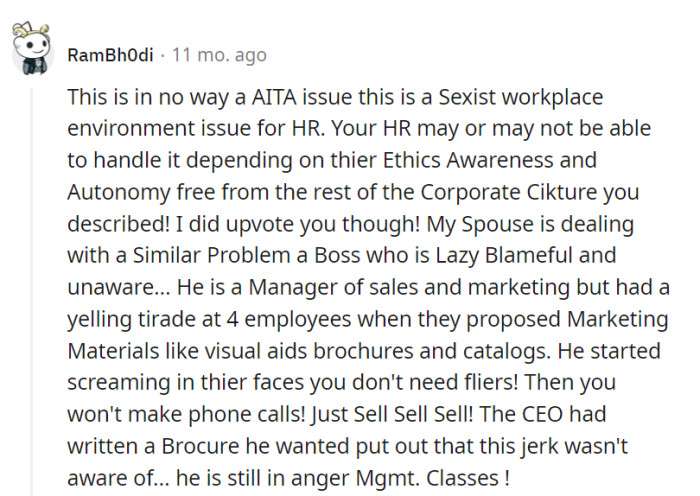Open the RamBh0di profile link
The width and height of the screenshot is (700, 496).
[110, 54]
